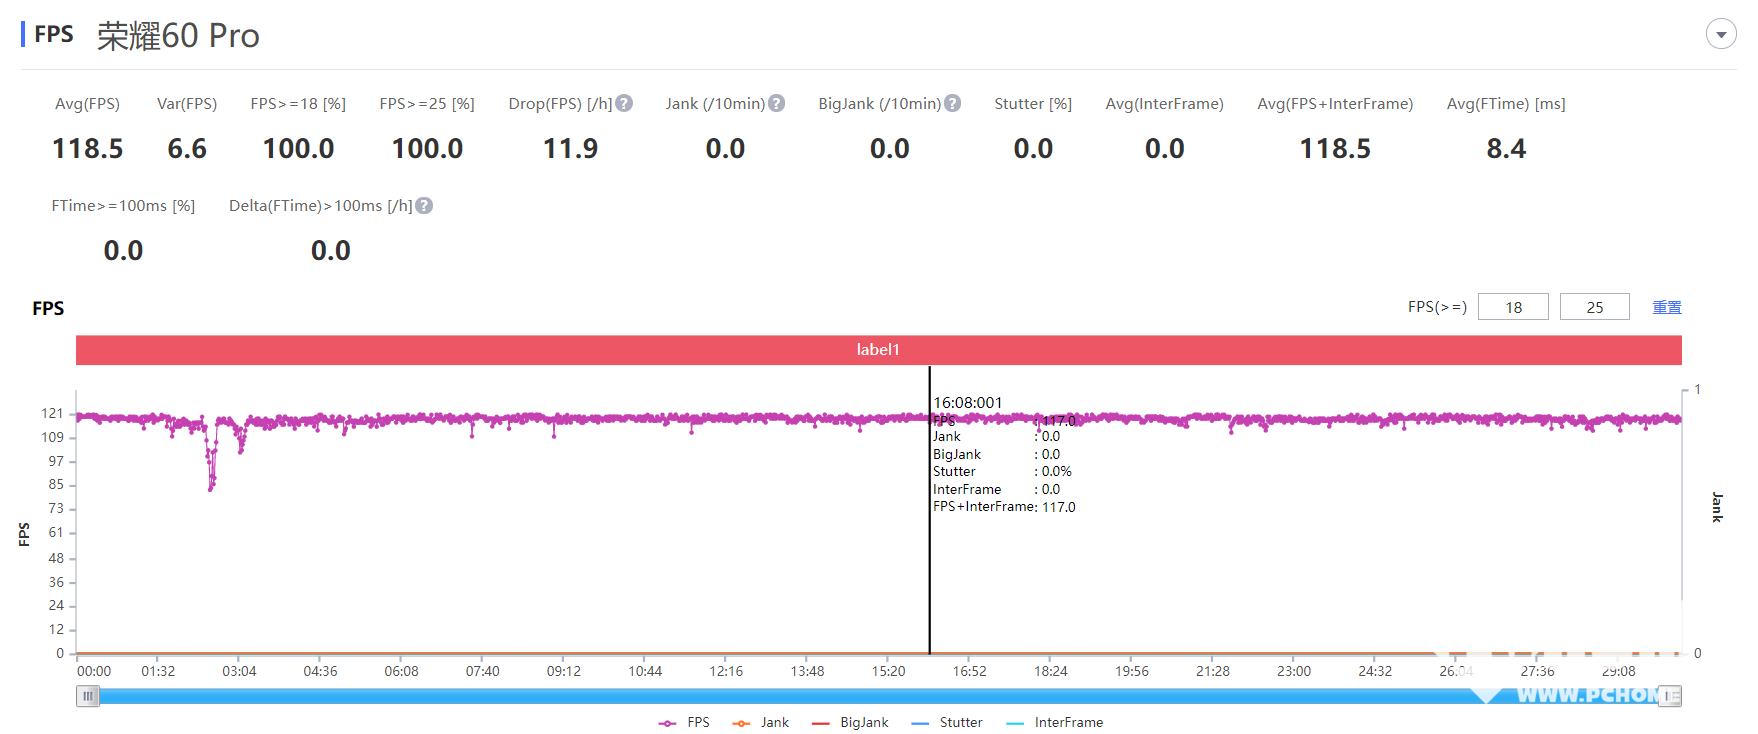Click help icon next to Drop(FPS)
This screenshot has height=734, width=1758.
coord(624,103)
